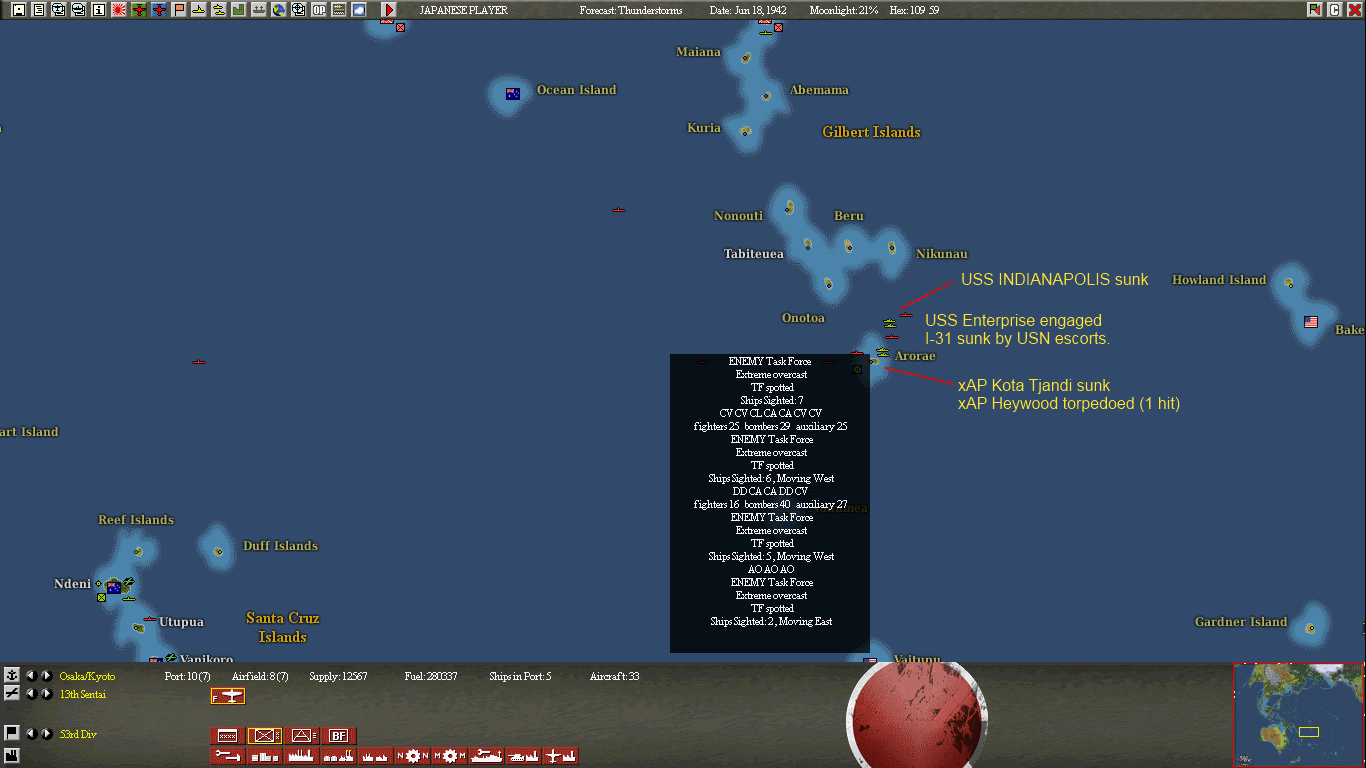Select the Ocean Island Australian flag base
The image size is (1366, 768).
pyautogui.click(x=513, y=94)
